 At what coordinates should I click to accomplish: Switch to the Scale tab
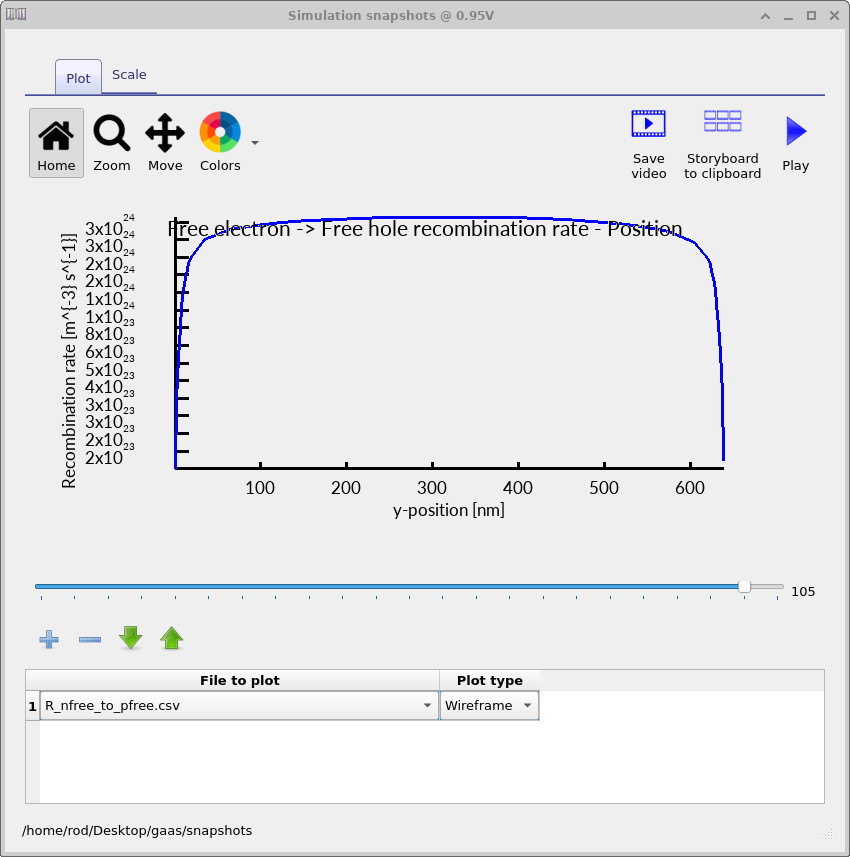(129, 74)
